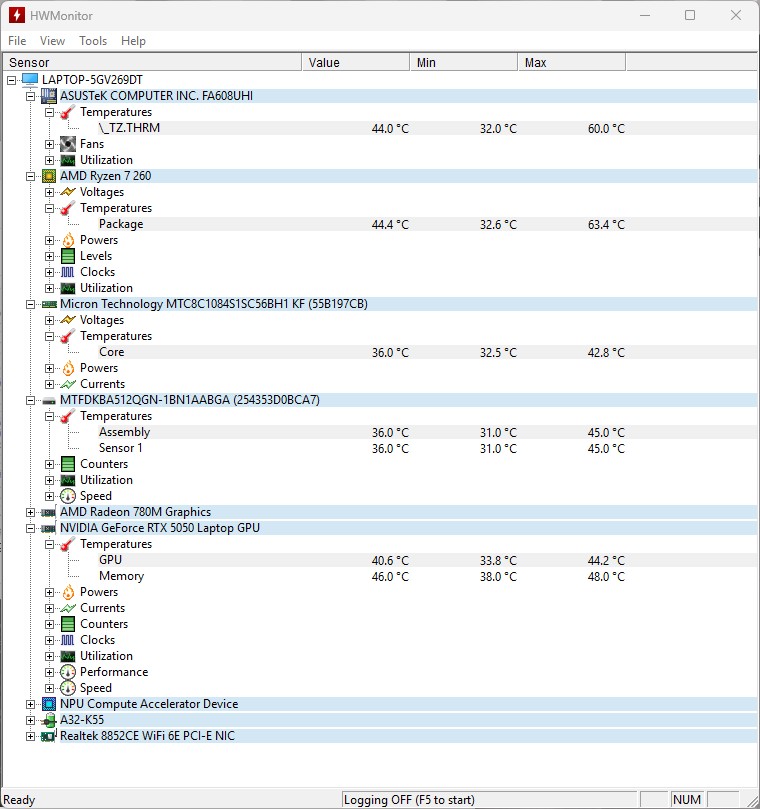The width and height of the screenshot is (760, 809).
Task: Click the Min column header
Action: pyautogui.click(x=464, y=62)
